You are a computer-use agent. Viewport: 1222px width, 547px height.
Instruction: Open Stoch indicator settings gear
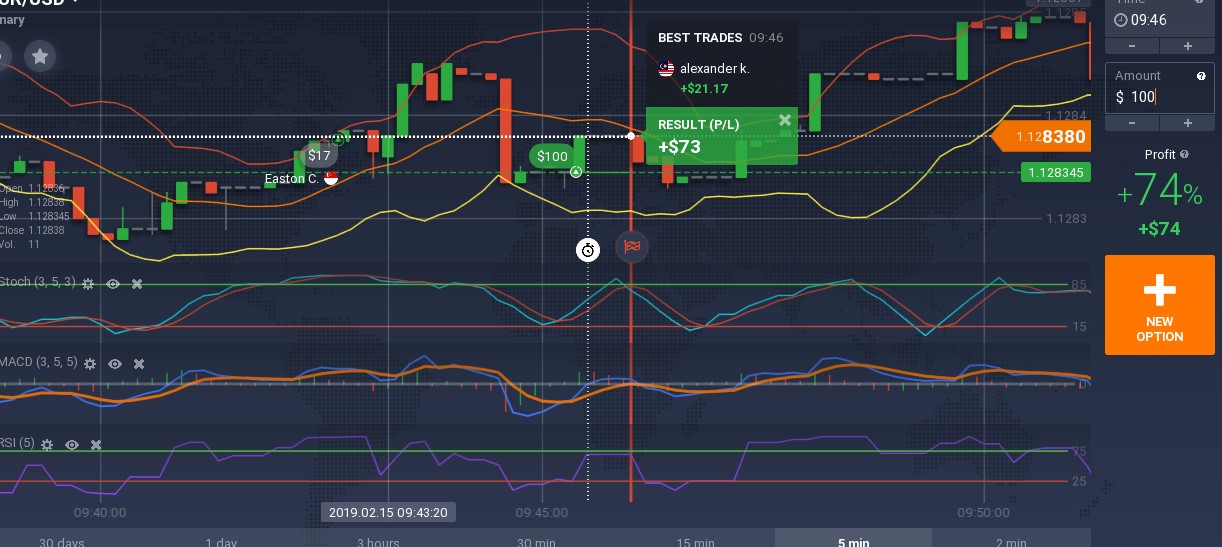tap(88, 284)
